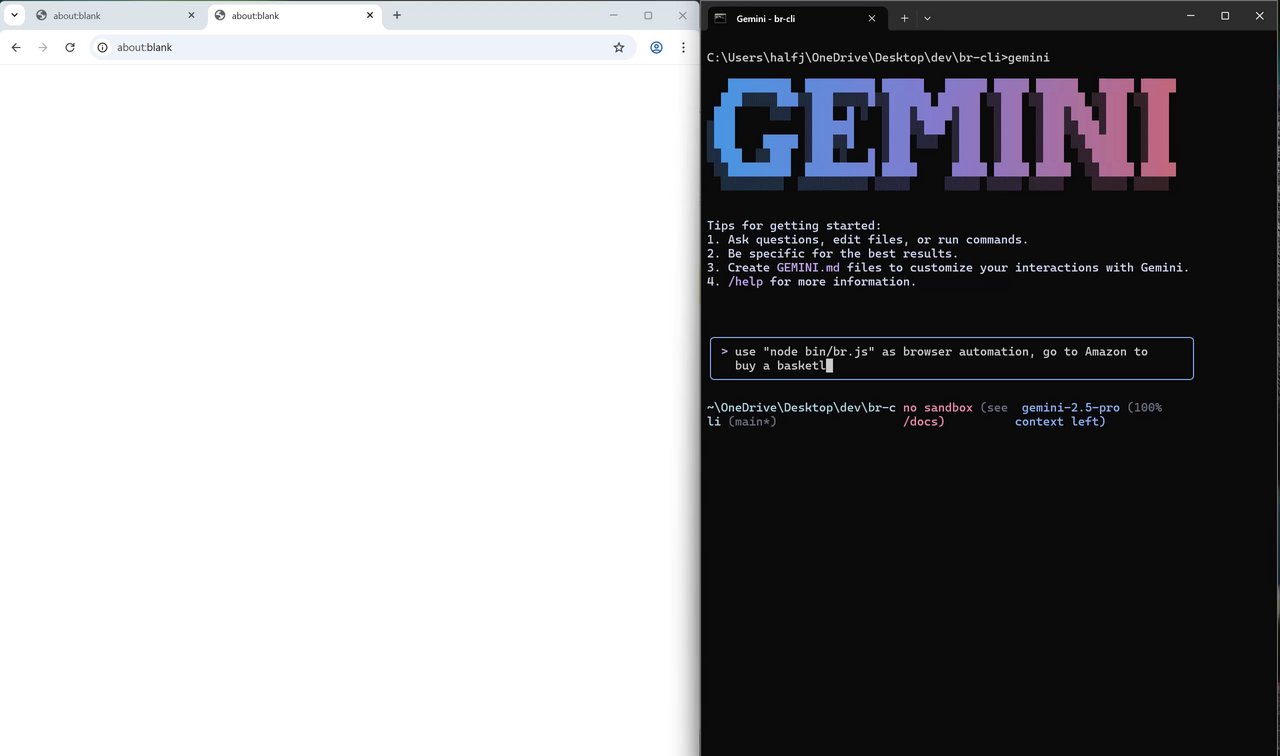View site information icon in address bar
Viewport: 1280px width, 756px height.
click(x=102, y=47)
